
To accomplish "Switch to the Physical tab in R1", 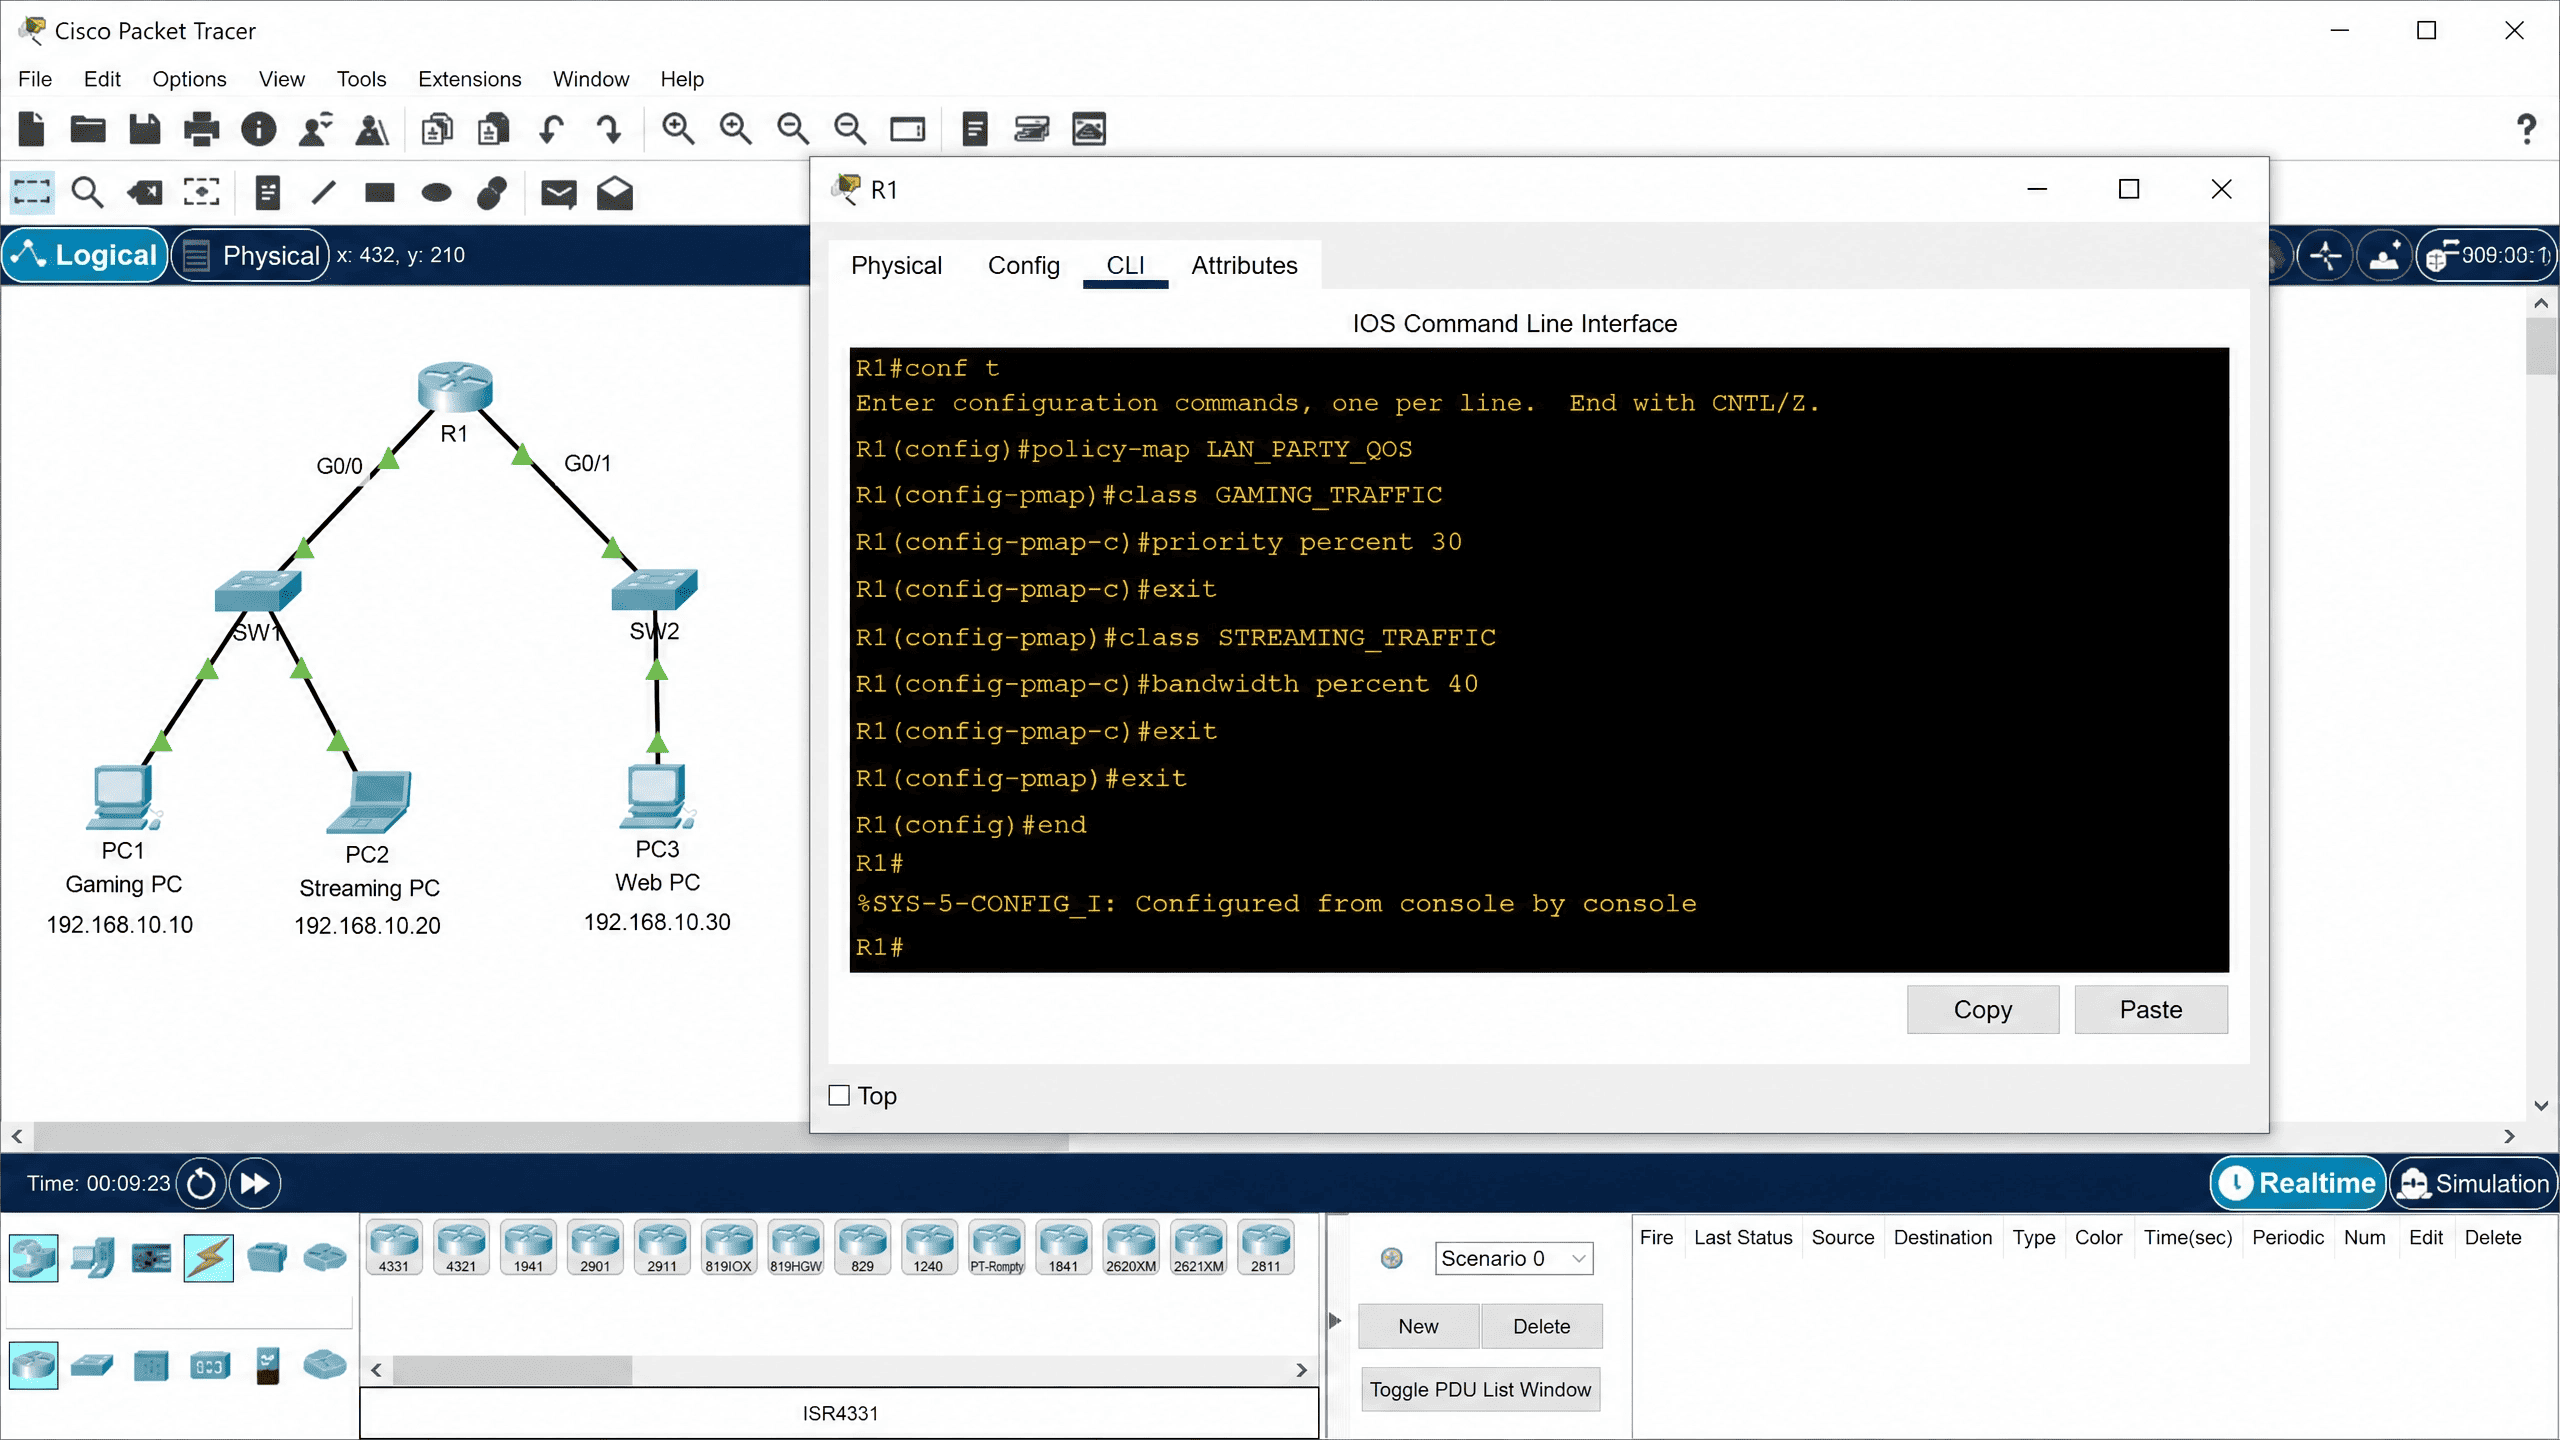I will tap(896, 265).
